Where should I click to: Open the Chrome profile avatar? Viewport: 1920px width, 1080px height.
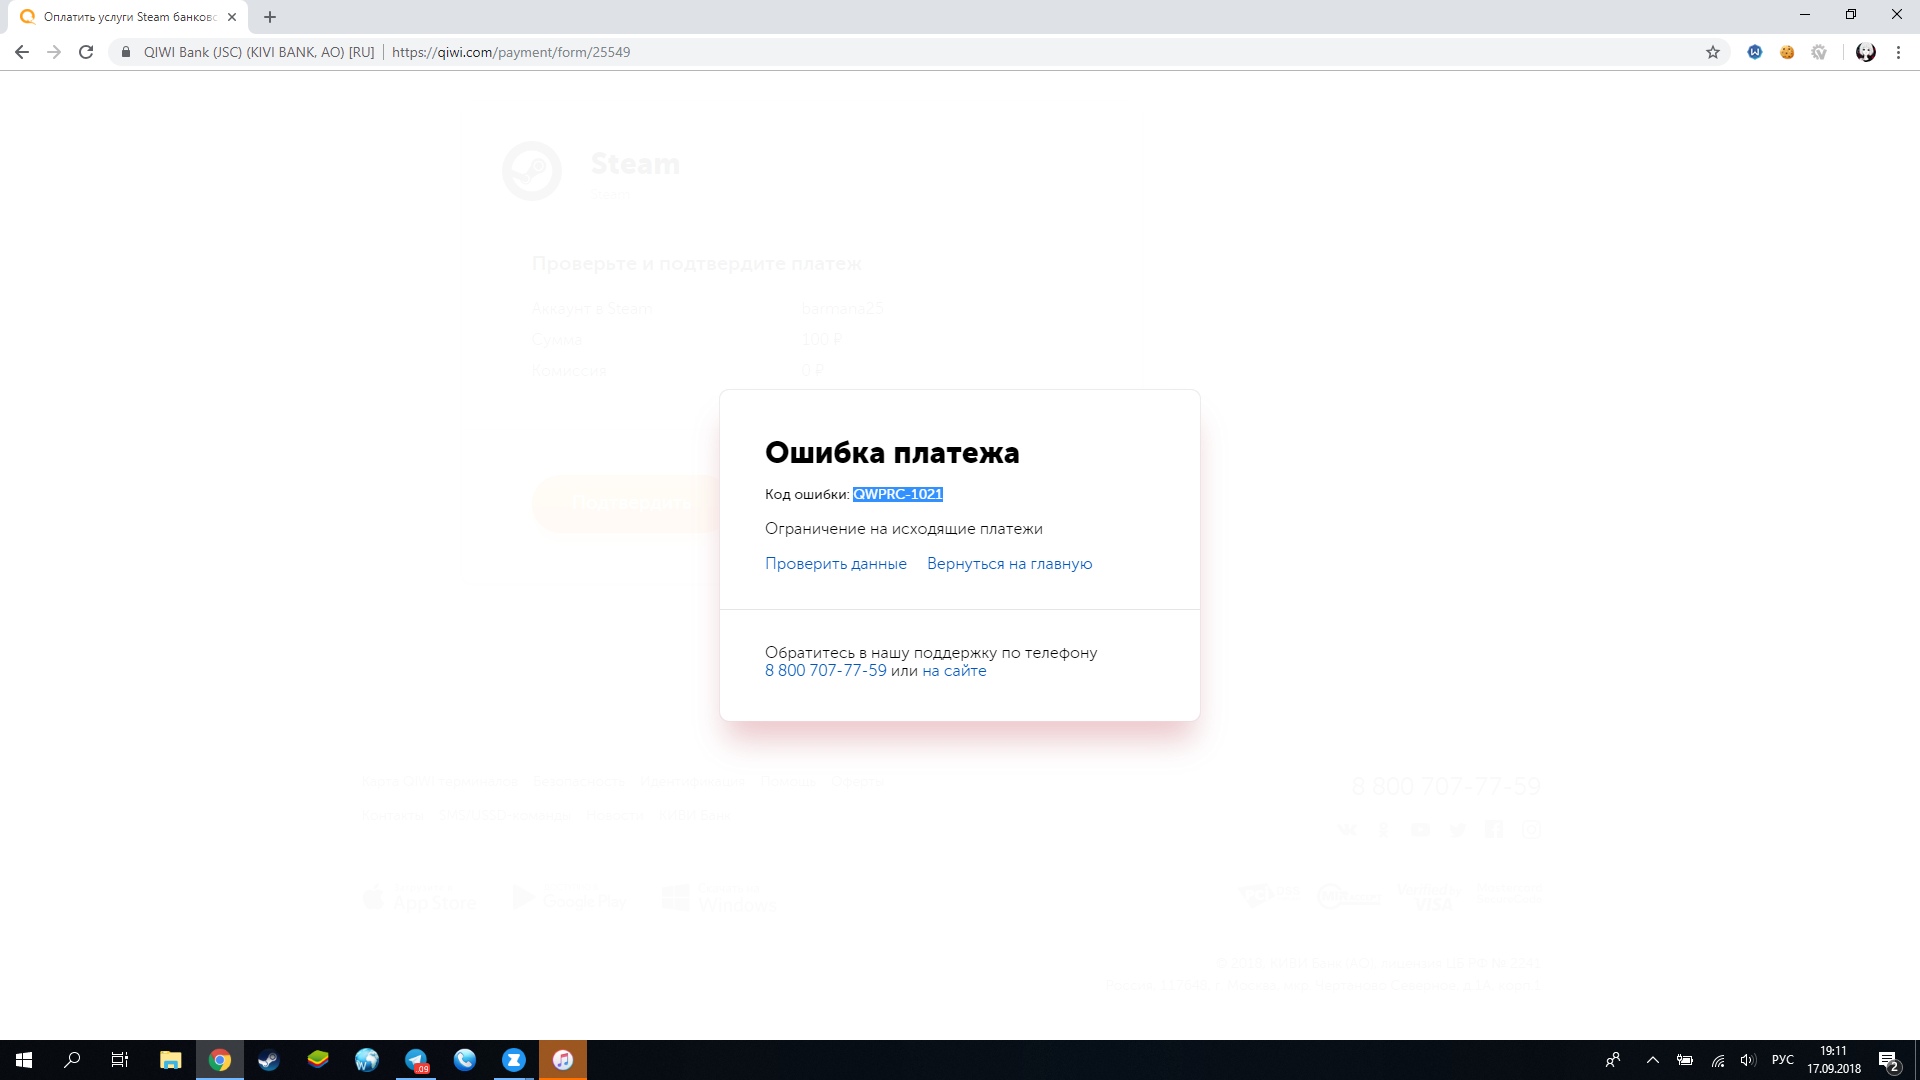tap(1865, 52)
